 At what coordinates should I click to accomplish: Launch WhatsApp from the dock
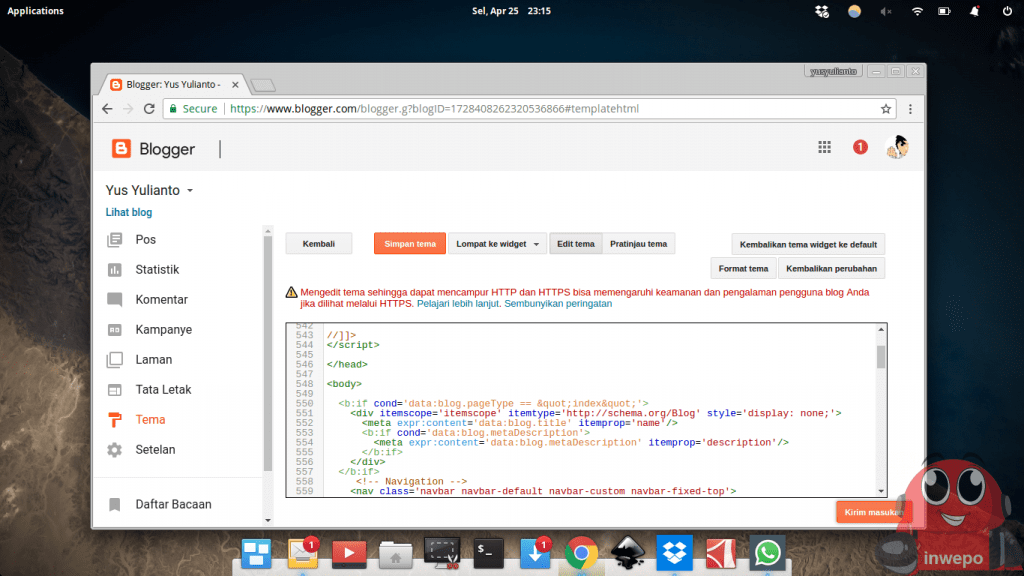pos(767,552)
